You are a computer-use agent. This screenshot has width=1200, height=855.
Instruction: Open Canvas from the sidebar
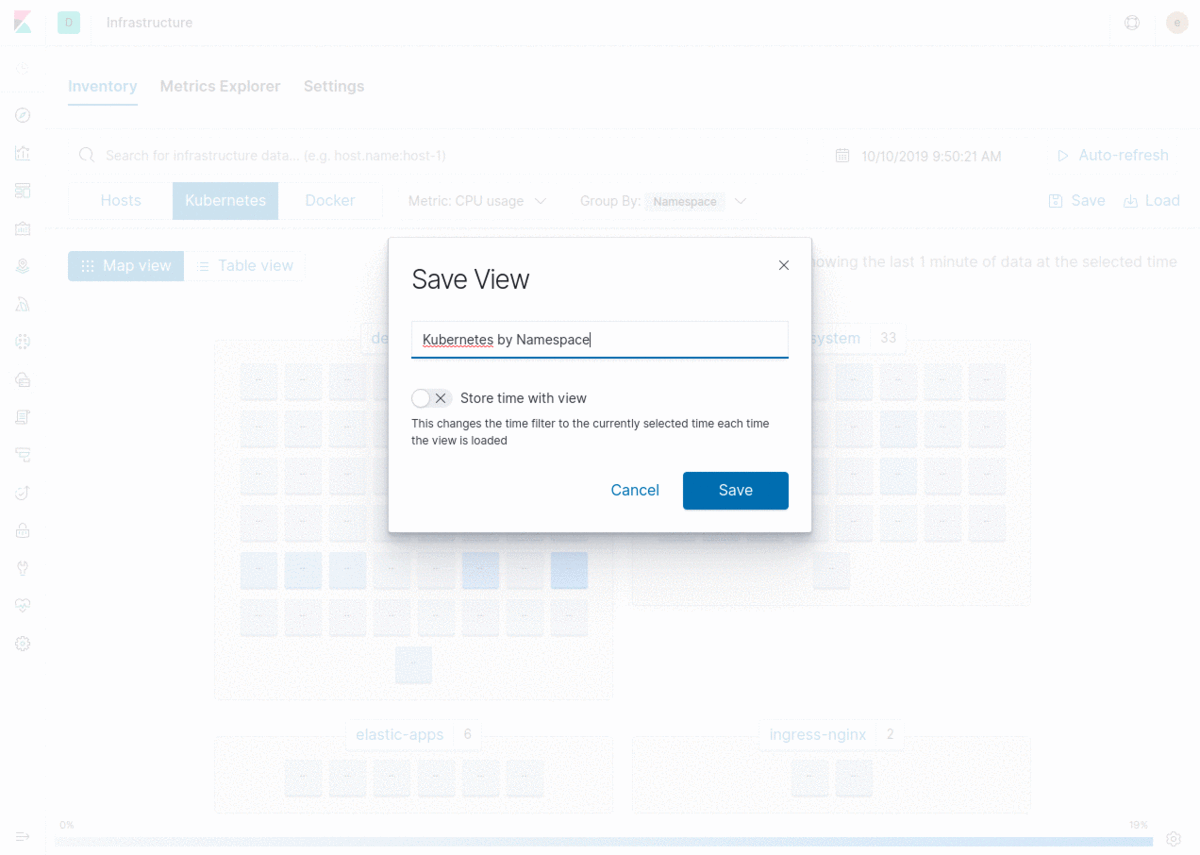point(23,229)
